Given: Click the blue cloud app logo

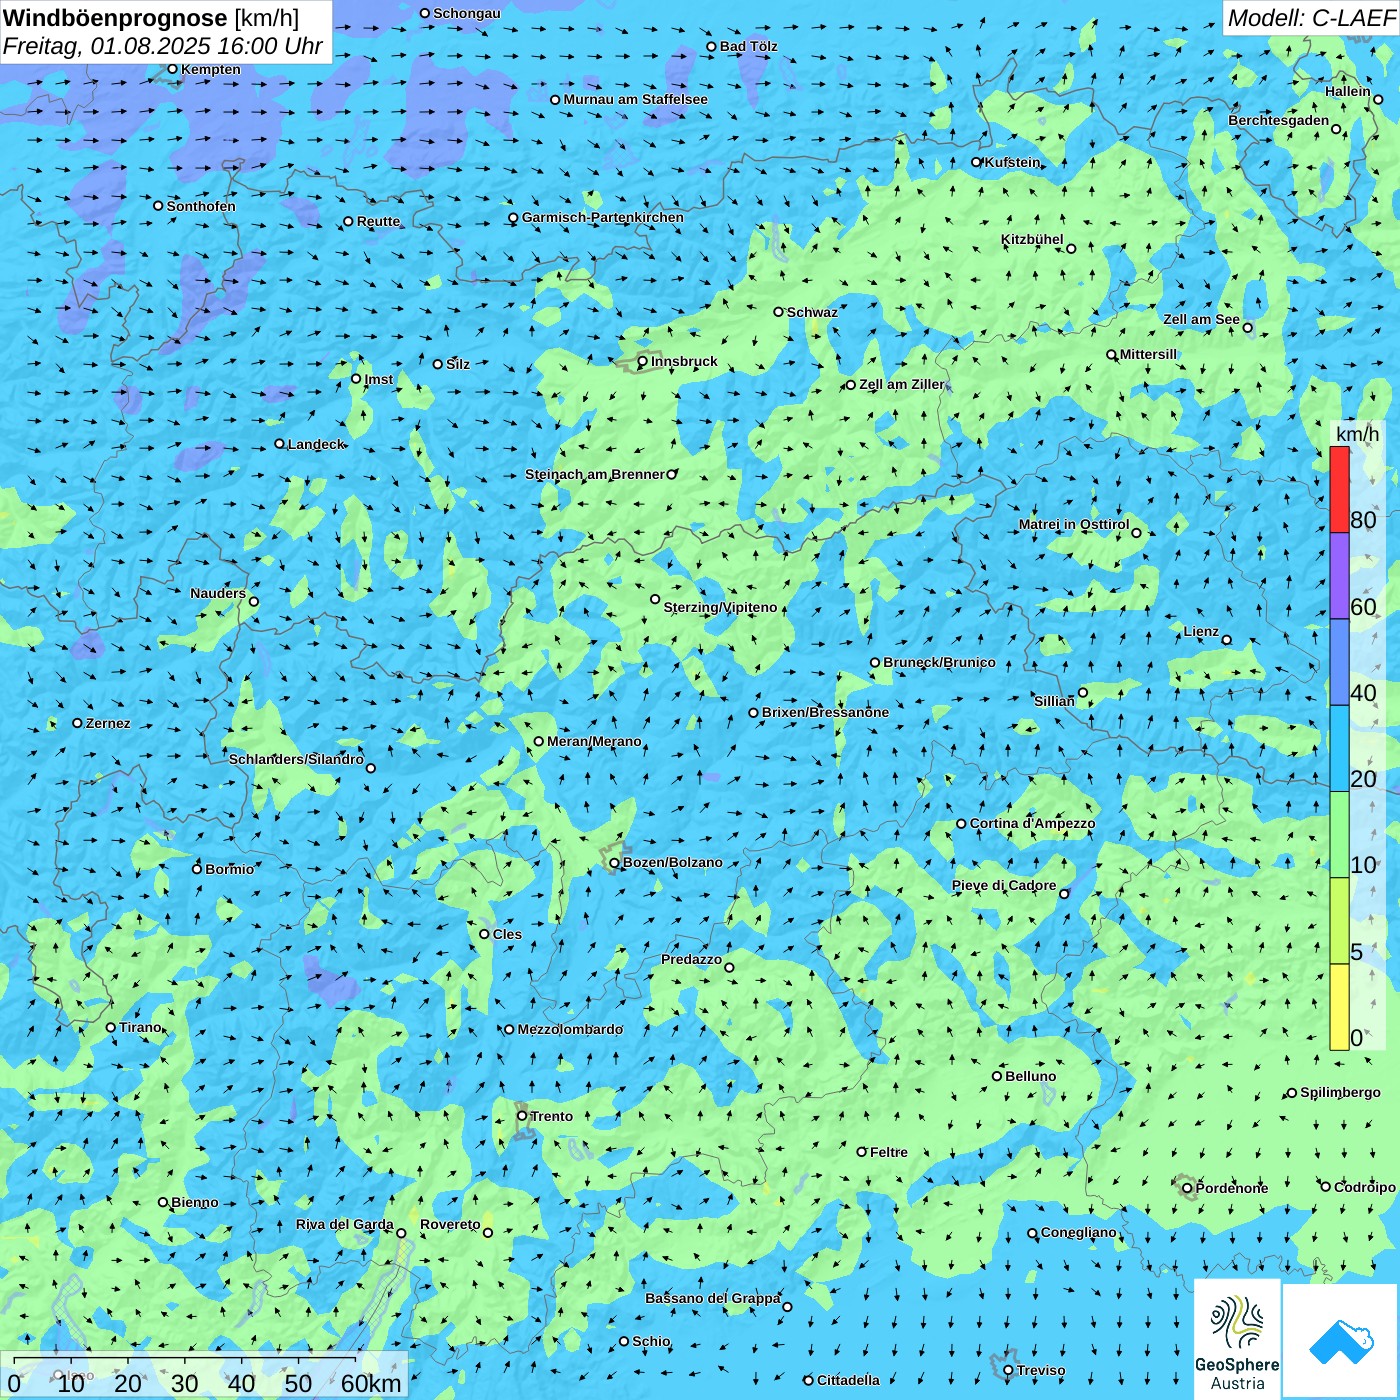Looking at the screenshot, I should [1341, 1342].
